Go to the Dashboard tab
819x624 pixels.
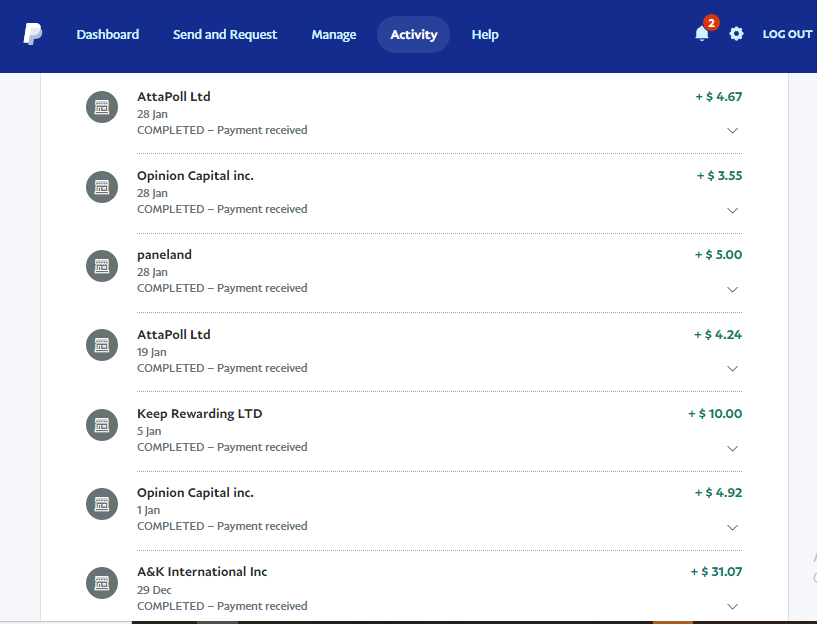pos(108,34)
